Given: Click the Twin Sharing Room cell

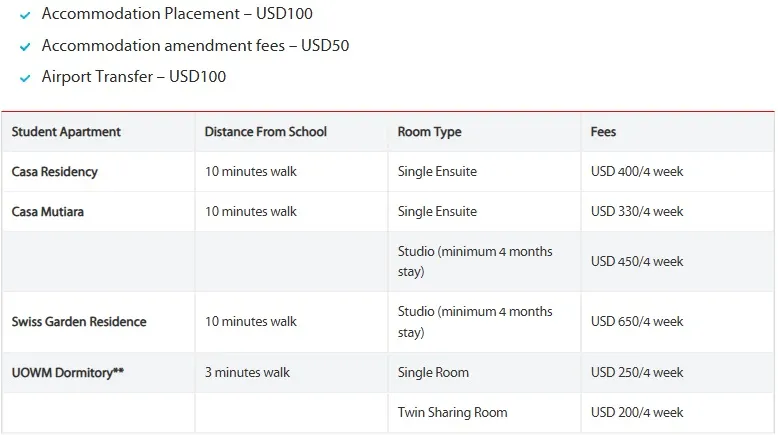Looking at the screenshot, I should pyautogui.click(x=452, y=413).
